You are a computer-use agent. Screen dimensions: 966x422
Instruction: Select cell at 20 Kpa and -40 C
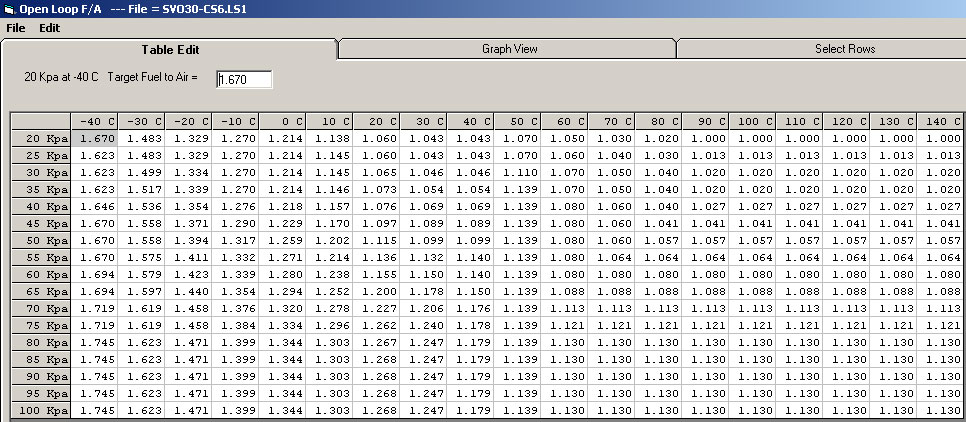95,138
